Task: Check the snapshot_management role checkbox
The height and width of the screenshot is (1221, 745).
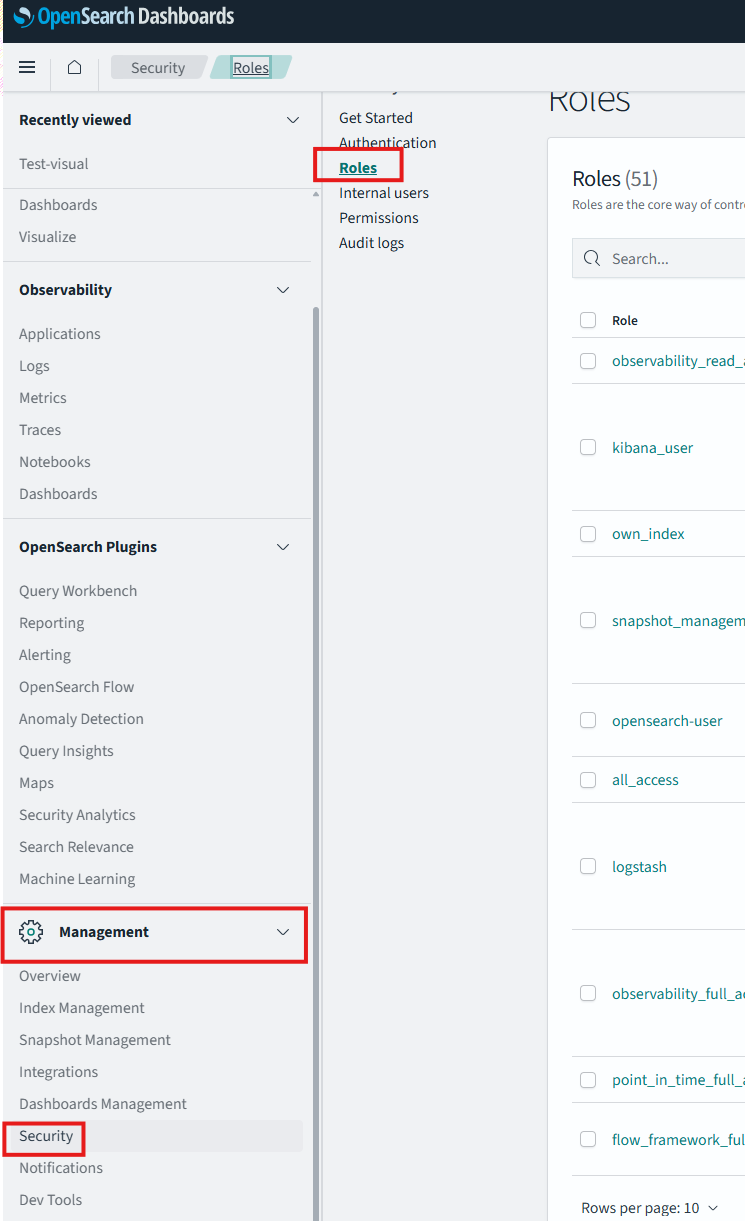Action: click(588, 620)
